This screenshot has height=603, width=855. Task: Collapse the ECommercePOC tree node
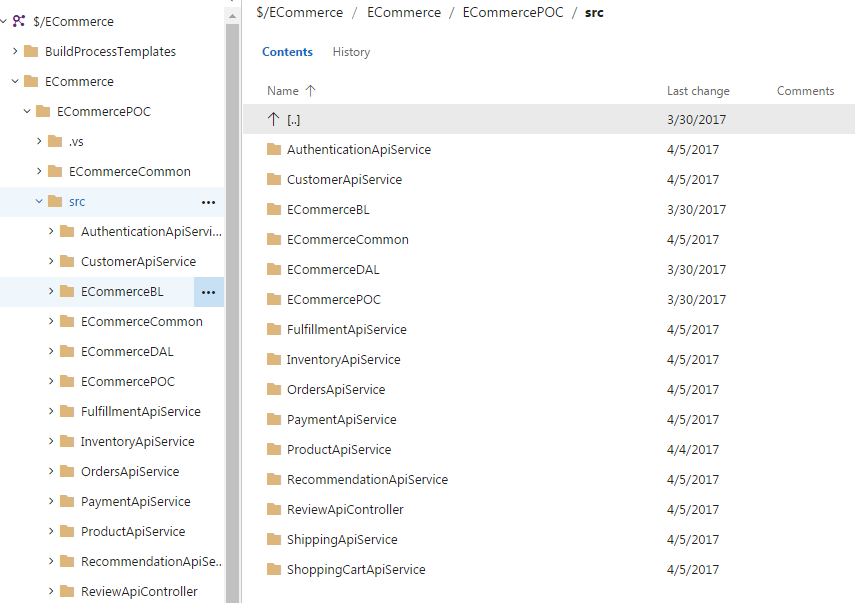27,111
